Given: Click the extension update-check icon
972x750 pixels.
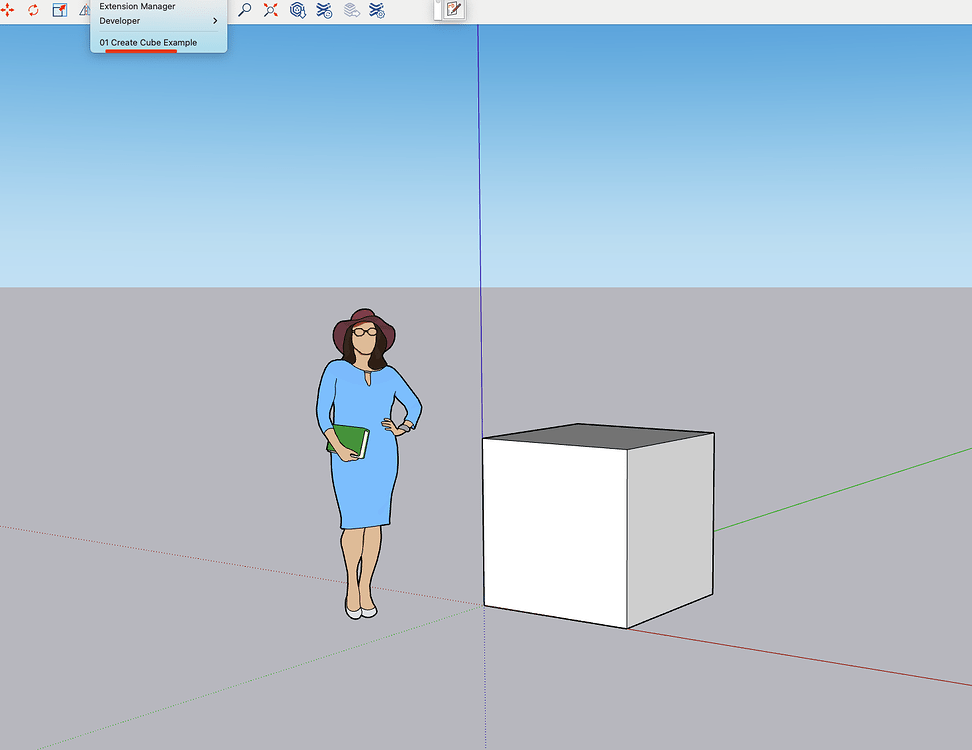Looking at the screenshot, I should [322, 11].
